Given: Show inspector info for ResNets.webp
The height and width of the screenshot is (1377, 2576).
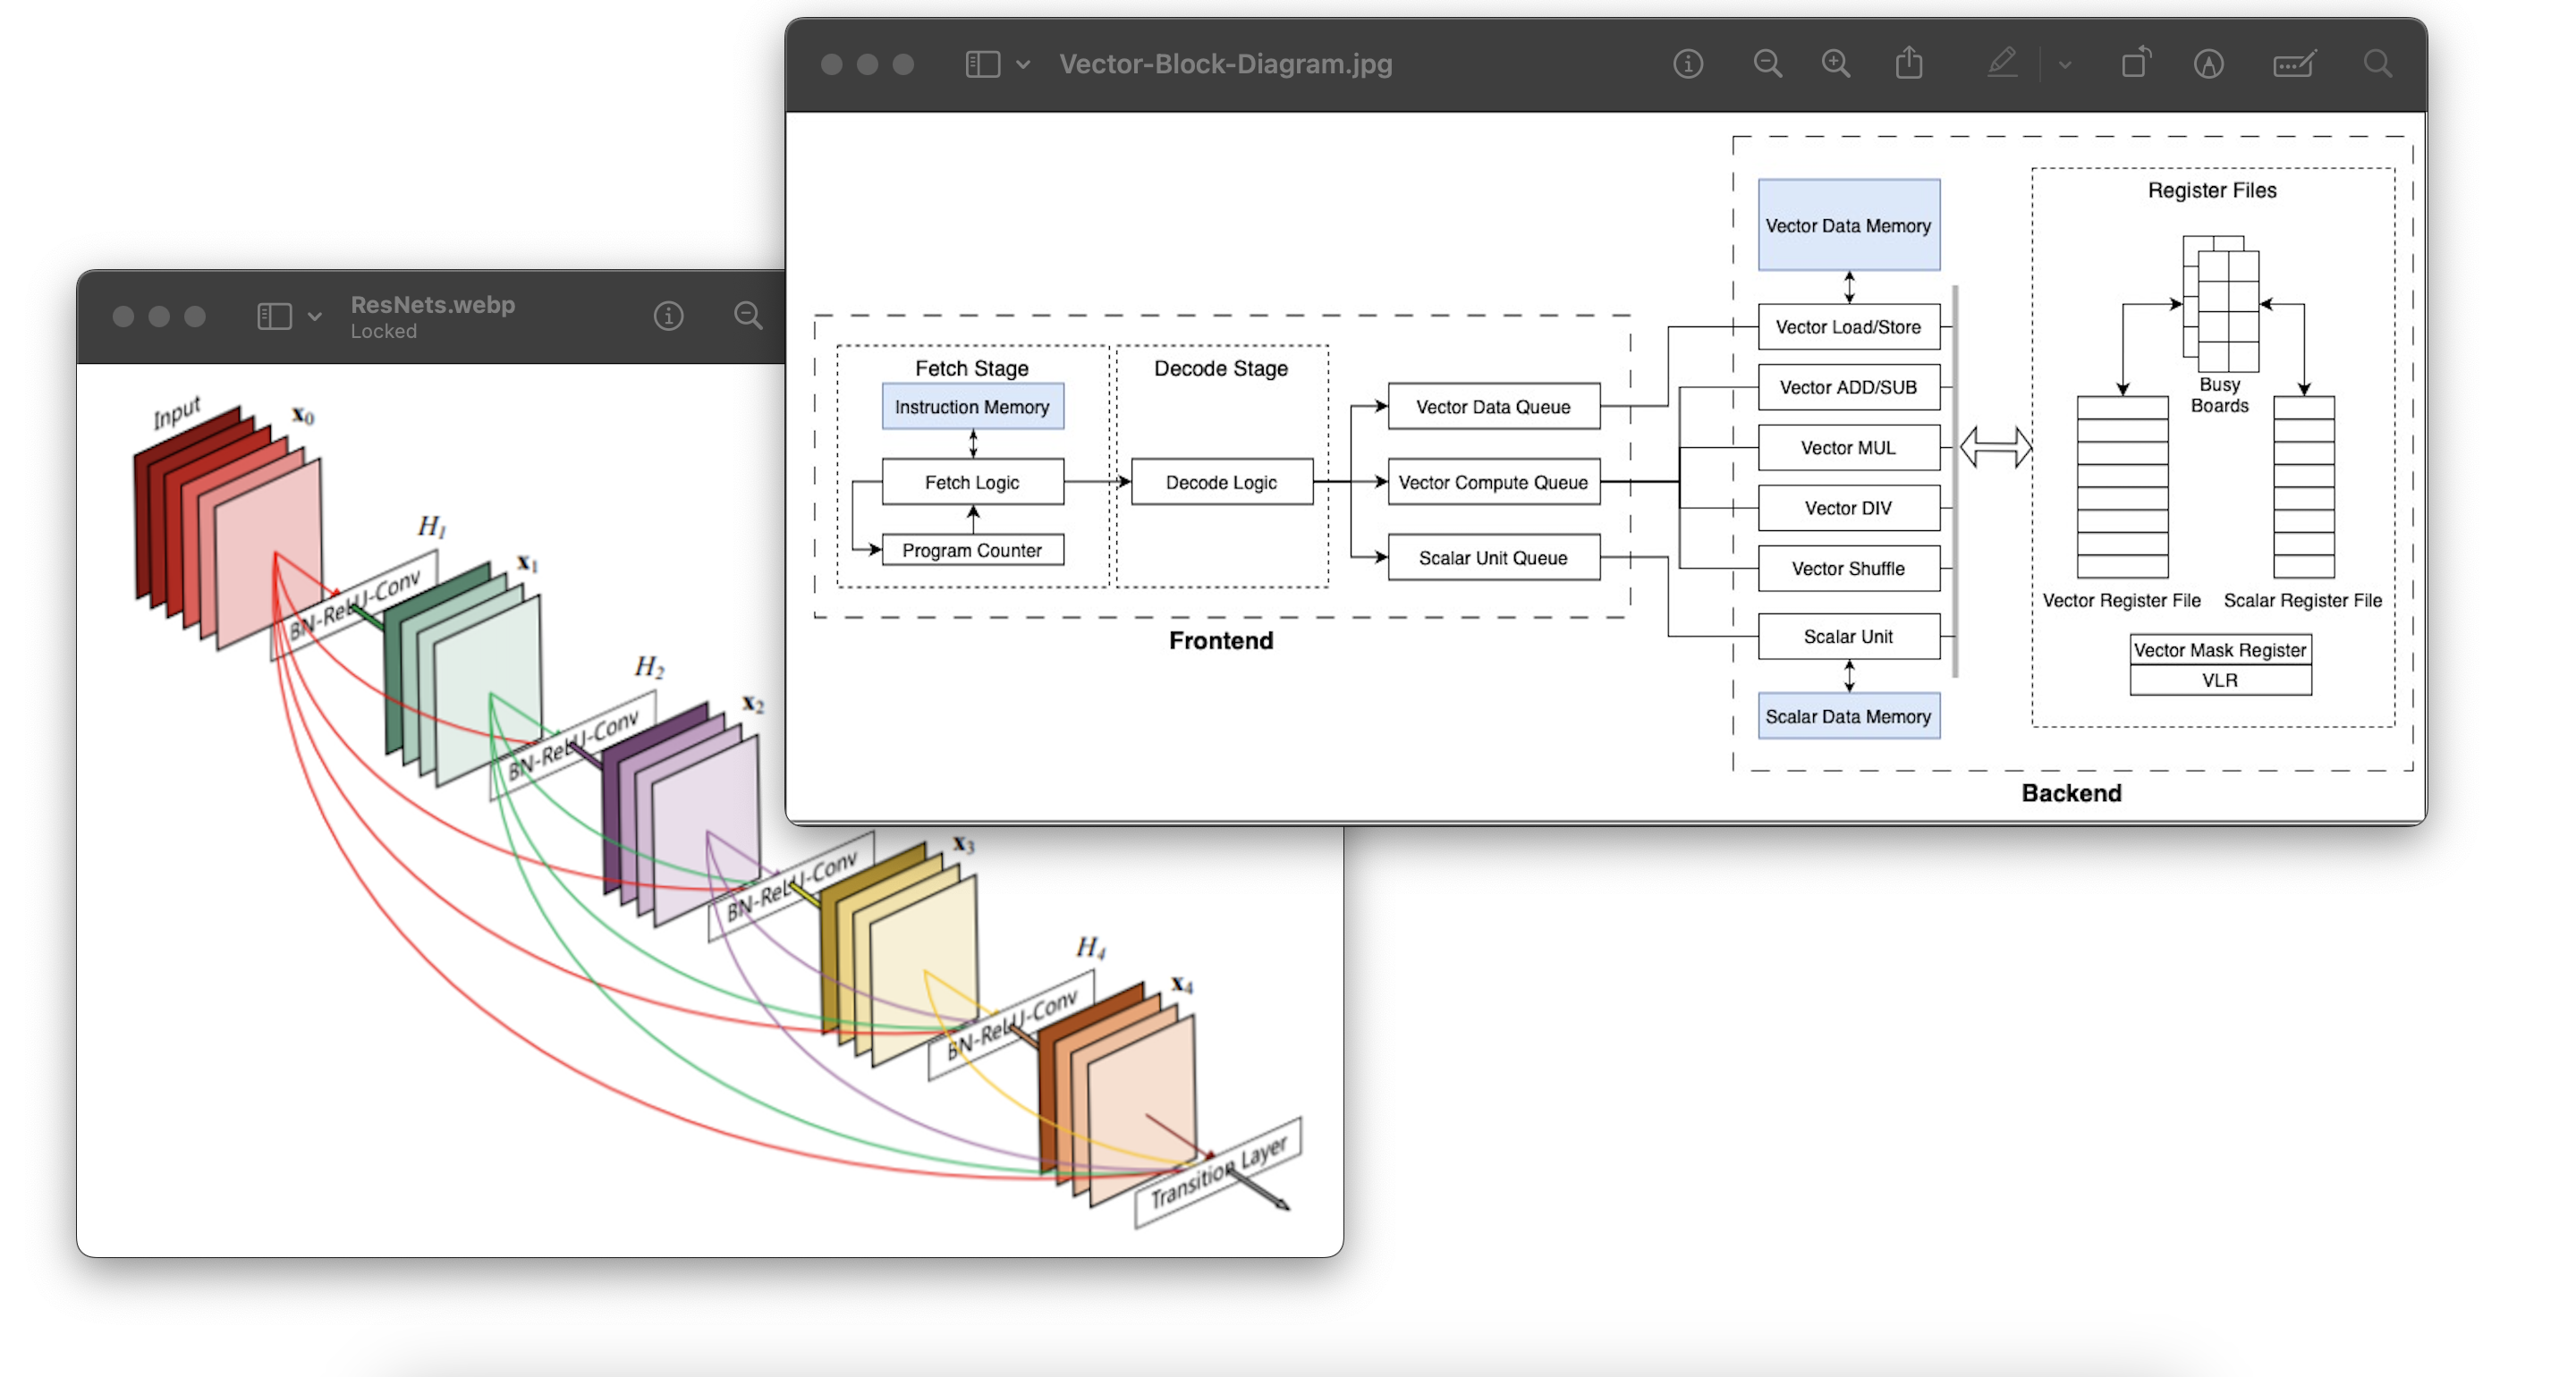Looking at the screenshot, I should pos(668,317).
